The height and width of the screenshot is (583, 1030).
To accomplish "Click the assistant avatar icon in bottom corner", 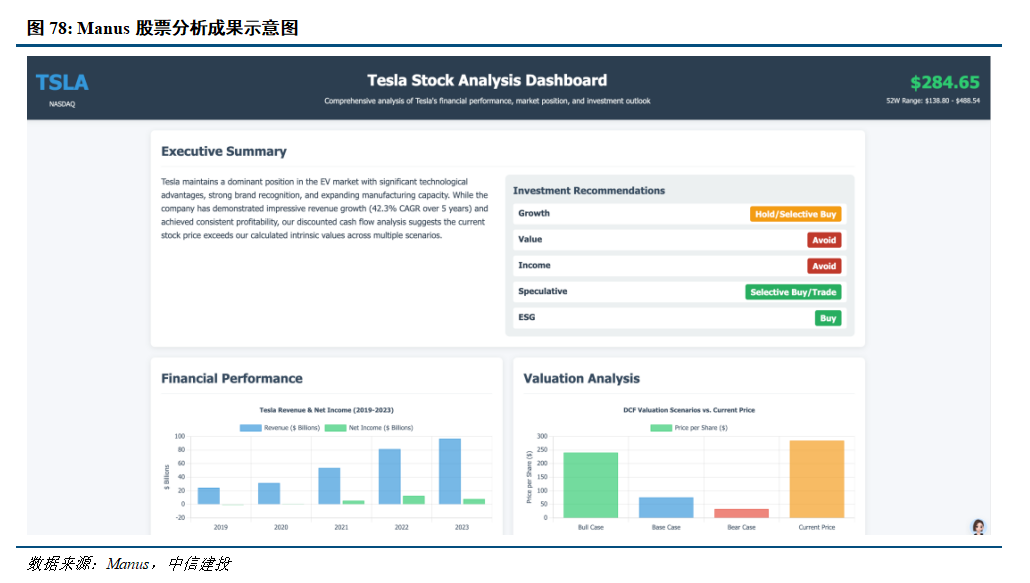I will pos(978,526).
